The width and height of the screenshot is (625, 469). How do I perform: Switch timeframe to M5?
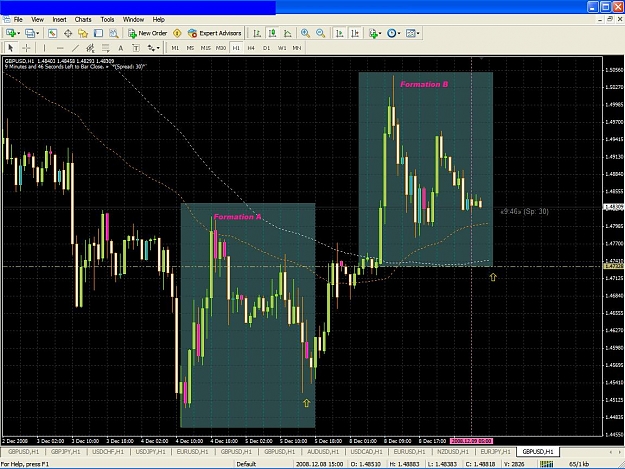click(190, 48)
